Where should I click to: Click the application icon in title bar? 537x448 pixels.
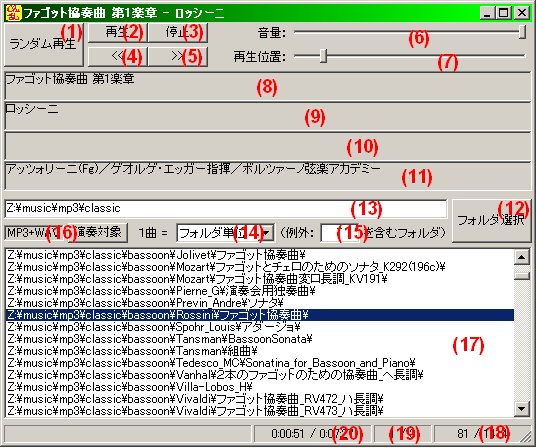tap(14, 13)
